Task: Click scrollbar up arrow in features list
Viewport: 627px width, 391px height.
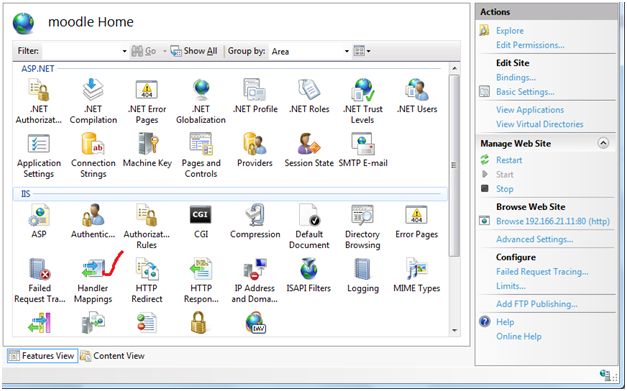Action: pos(454,68)
